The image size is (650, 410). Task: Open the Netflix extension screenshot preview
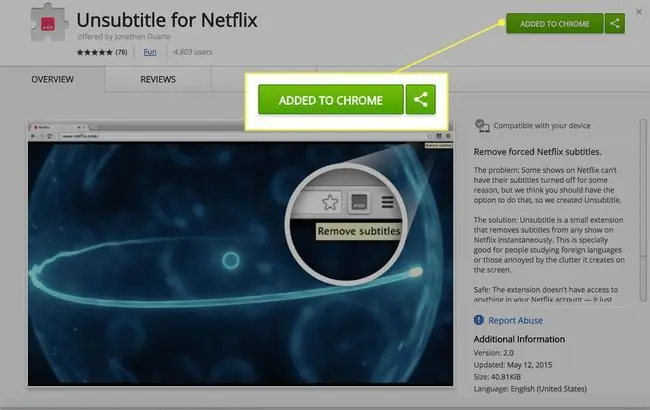tap(240, 253)
